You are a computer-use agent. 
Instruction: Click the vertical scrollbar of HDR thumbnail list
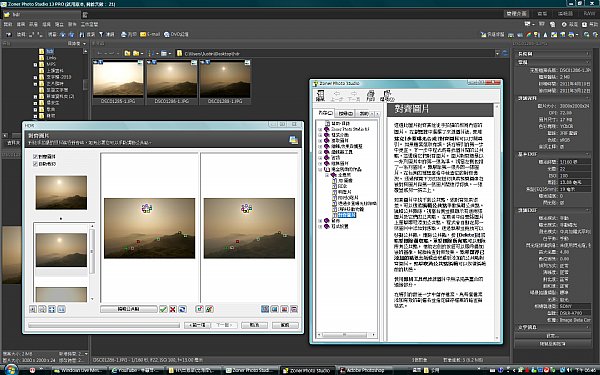click(x=92, y=262)
